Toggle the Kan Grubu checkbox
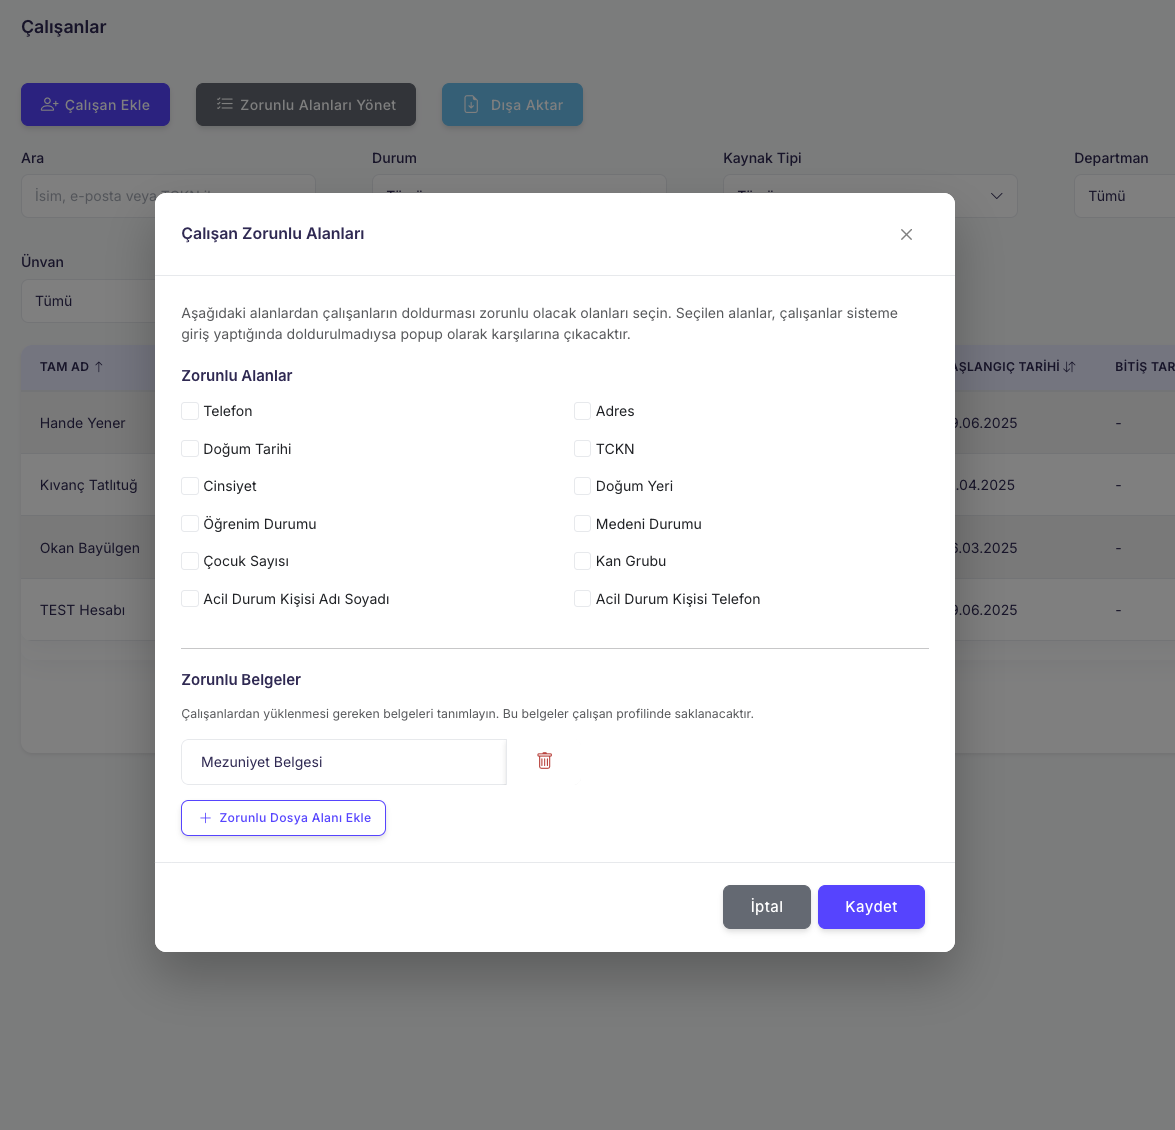This screenshot has height=1130, width=1175. [582, 561]
